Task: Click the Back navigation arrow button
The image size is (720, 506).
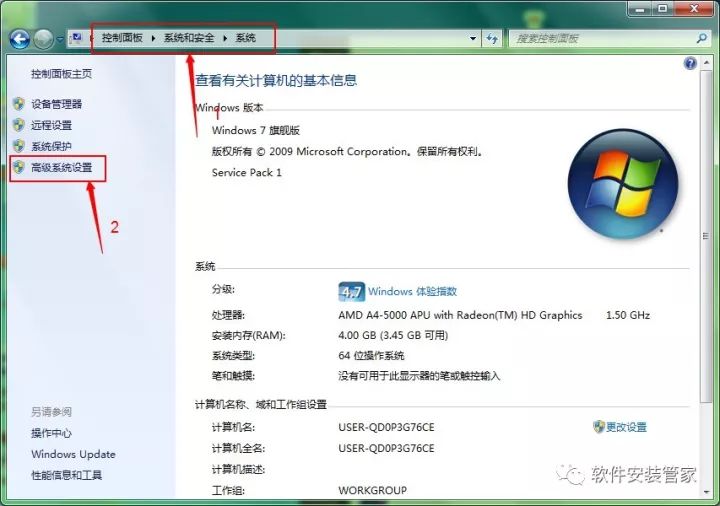Action: click(19, 39)
